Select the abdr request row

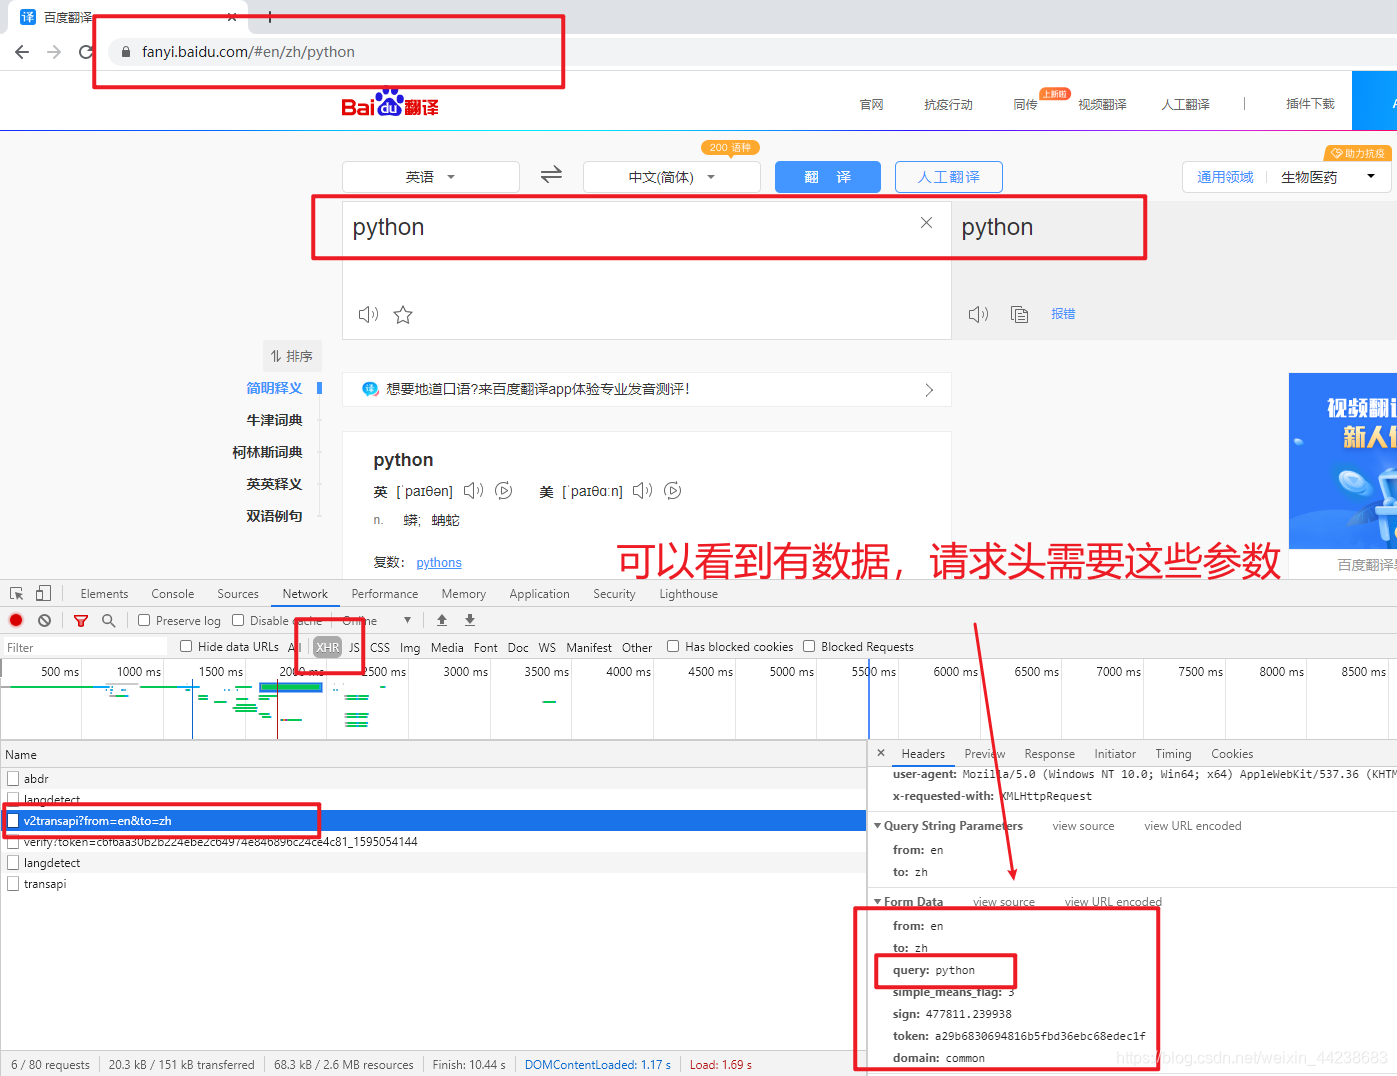click(x=433, y=778)
